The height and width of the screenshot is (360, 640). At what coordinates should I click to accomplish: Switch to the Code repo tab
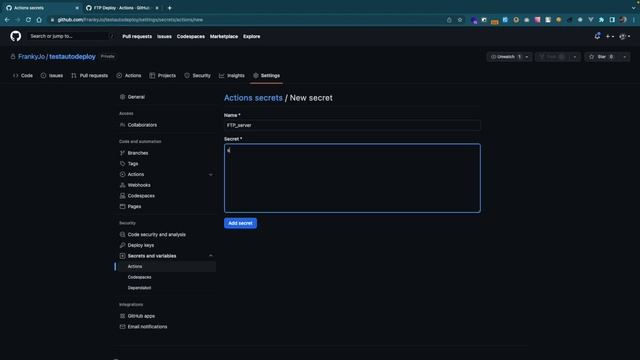pos(23,76)
